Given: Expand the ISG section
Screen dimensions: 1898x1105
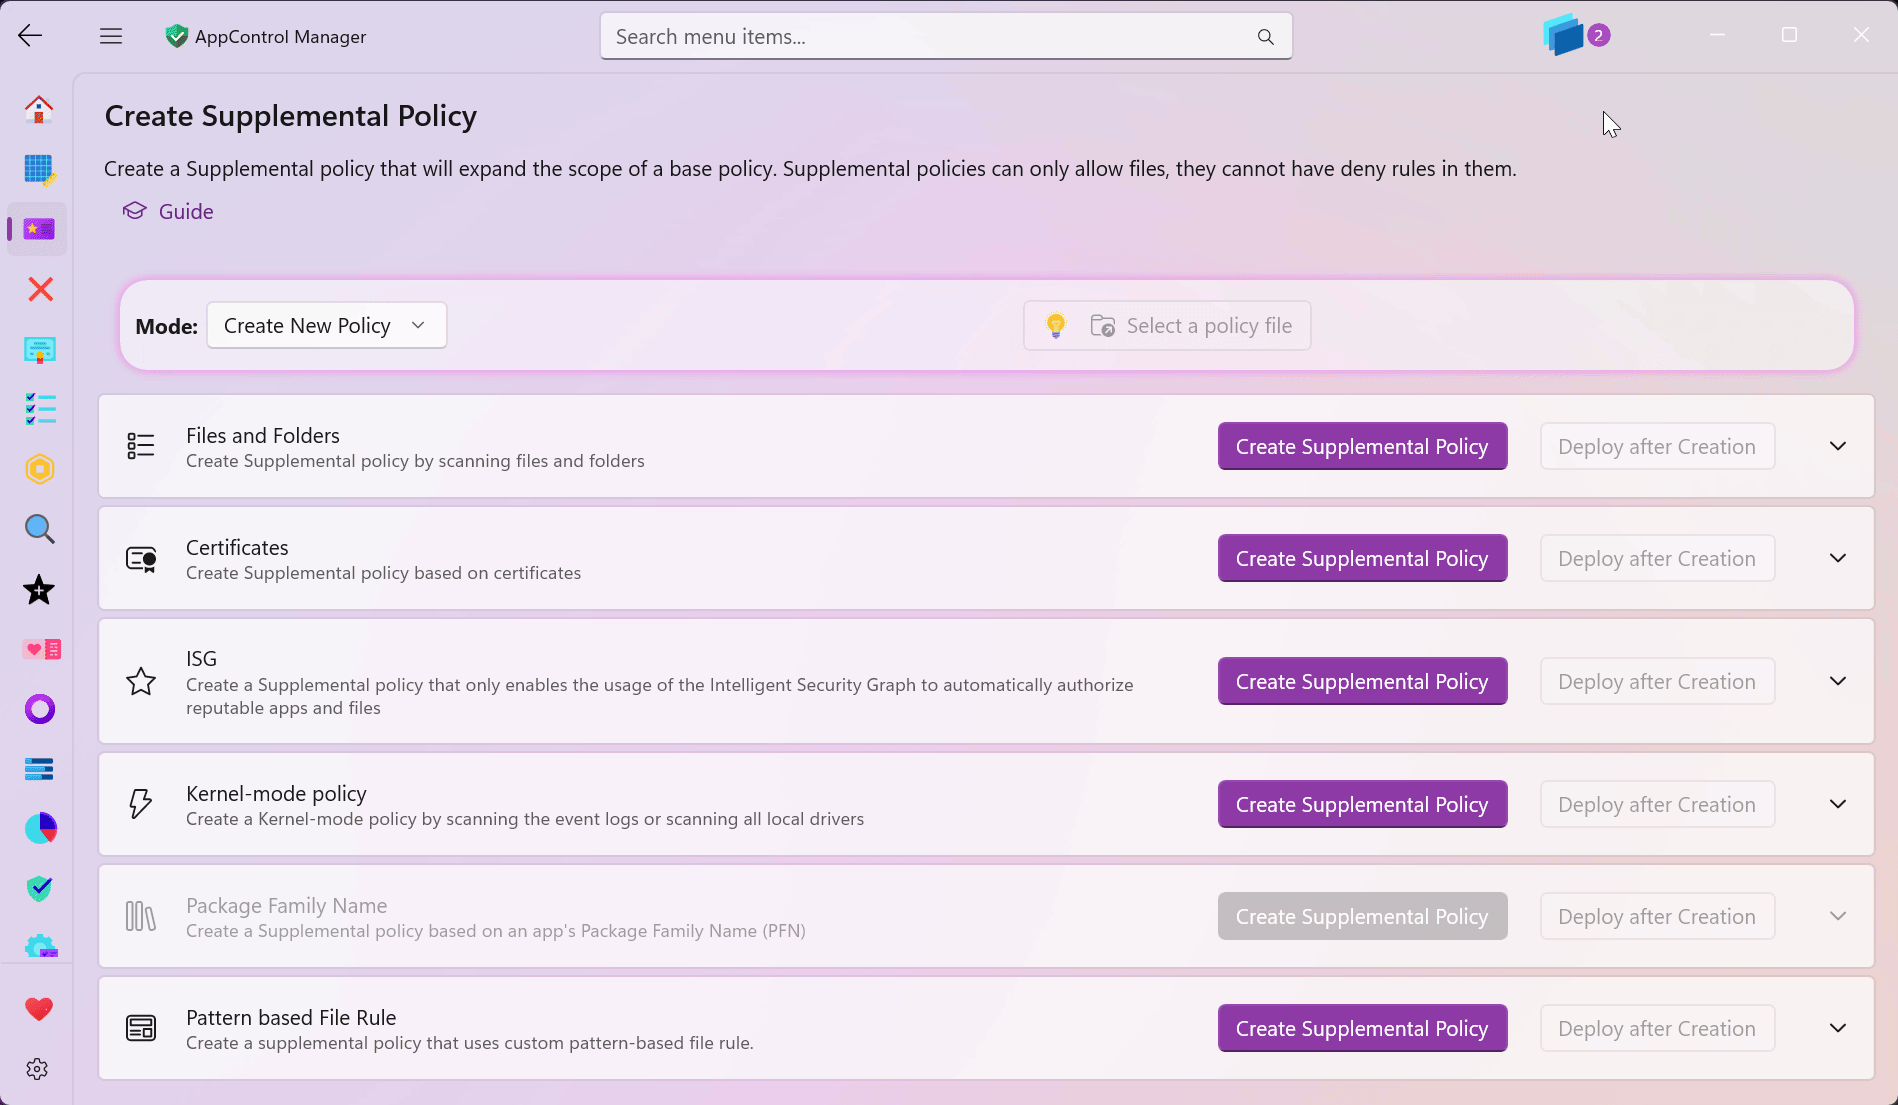Looking at the screenshot, I should click(x=1837, y=681).
